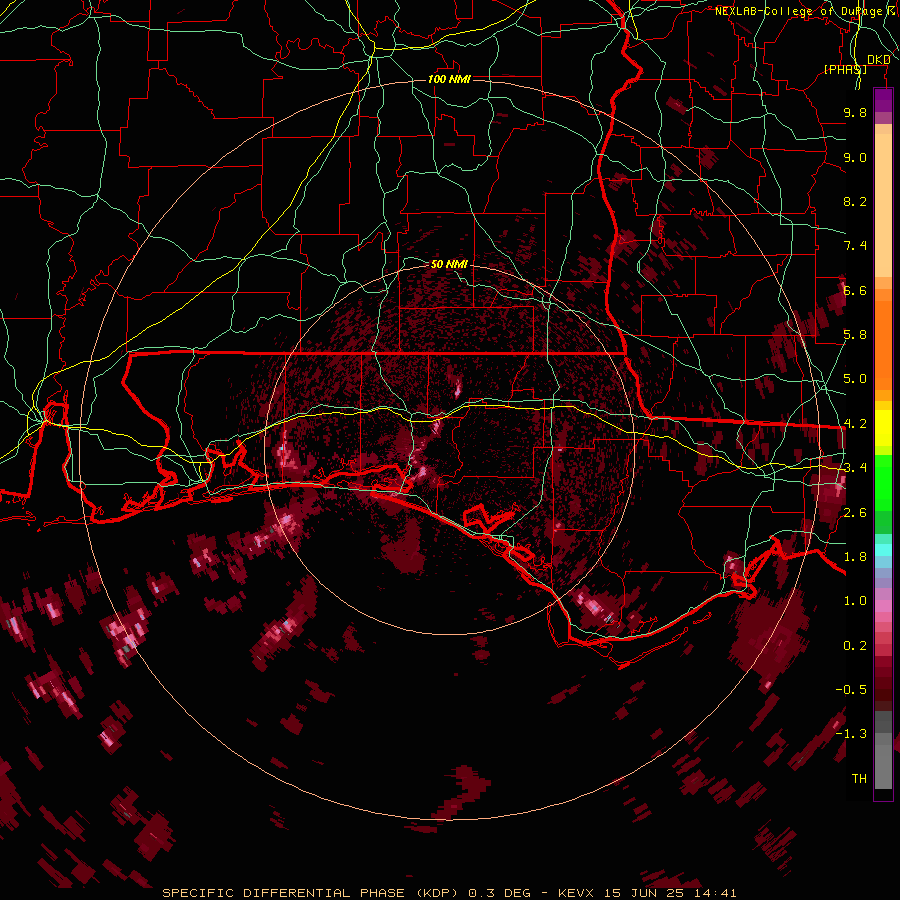Click the 9.0 legend value
The image size is (900, 900).
(x=855, y=157)
